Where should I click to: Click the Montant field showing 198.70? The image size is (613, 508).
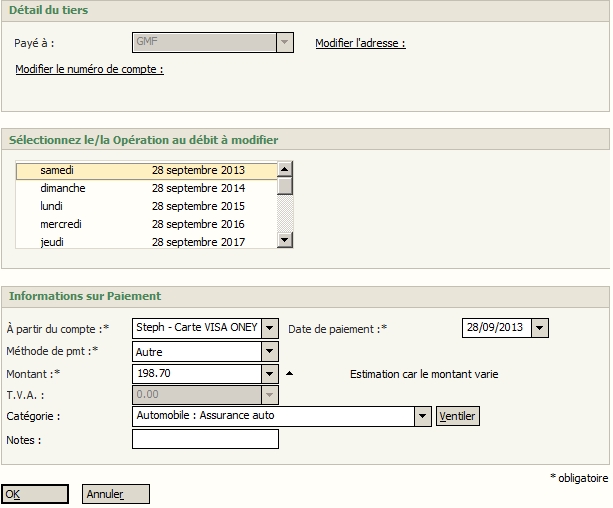coord(196,374)
